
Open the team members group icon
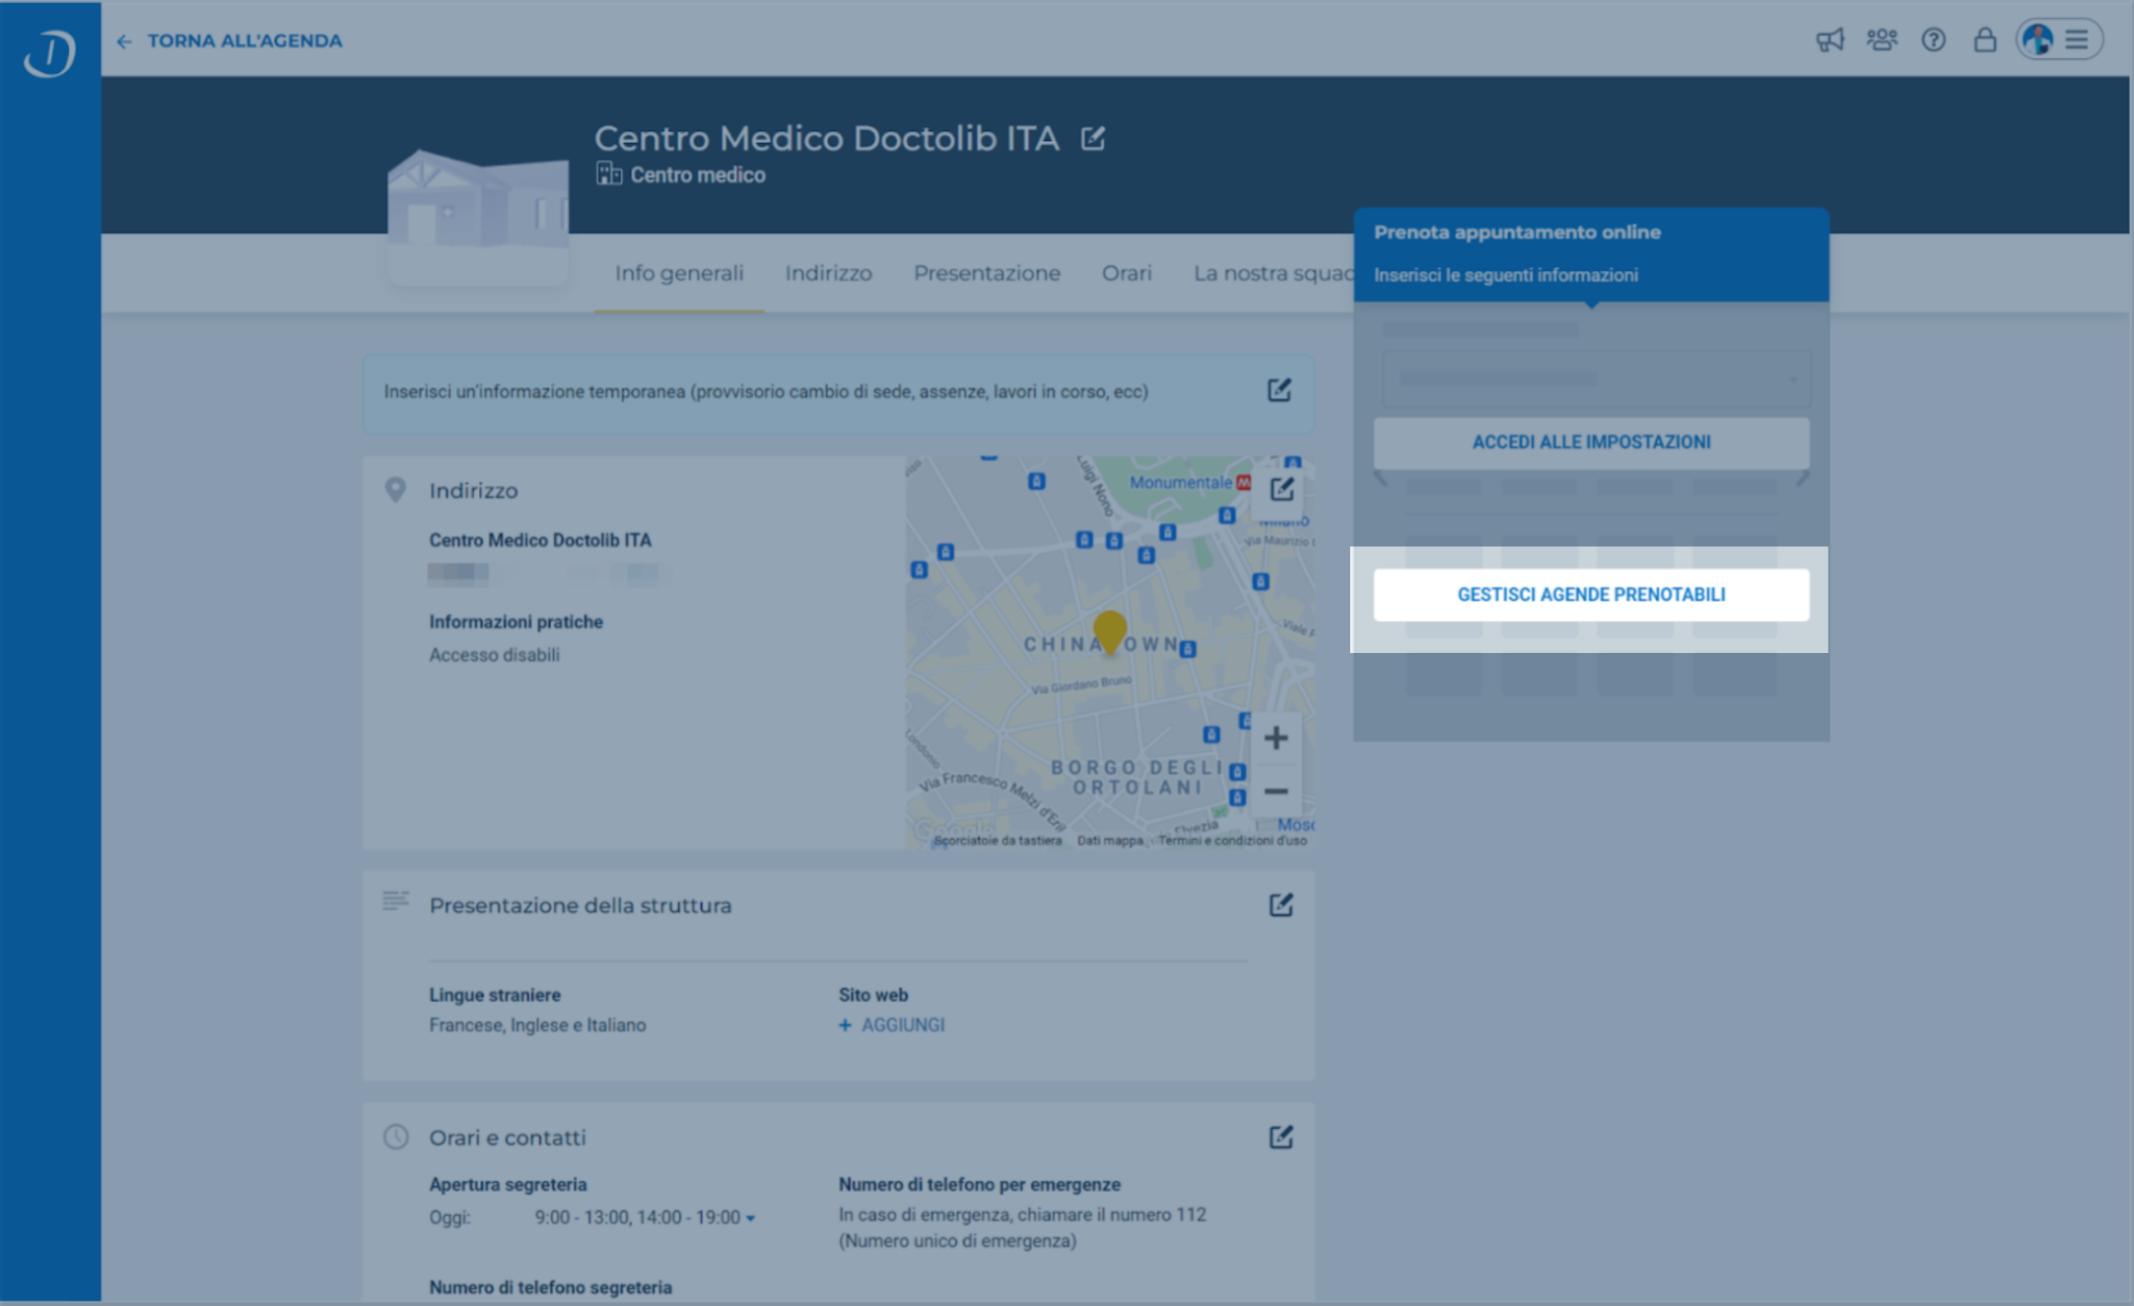tap(1882, 40)
